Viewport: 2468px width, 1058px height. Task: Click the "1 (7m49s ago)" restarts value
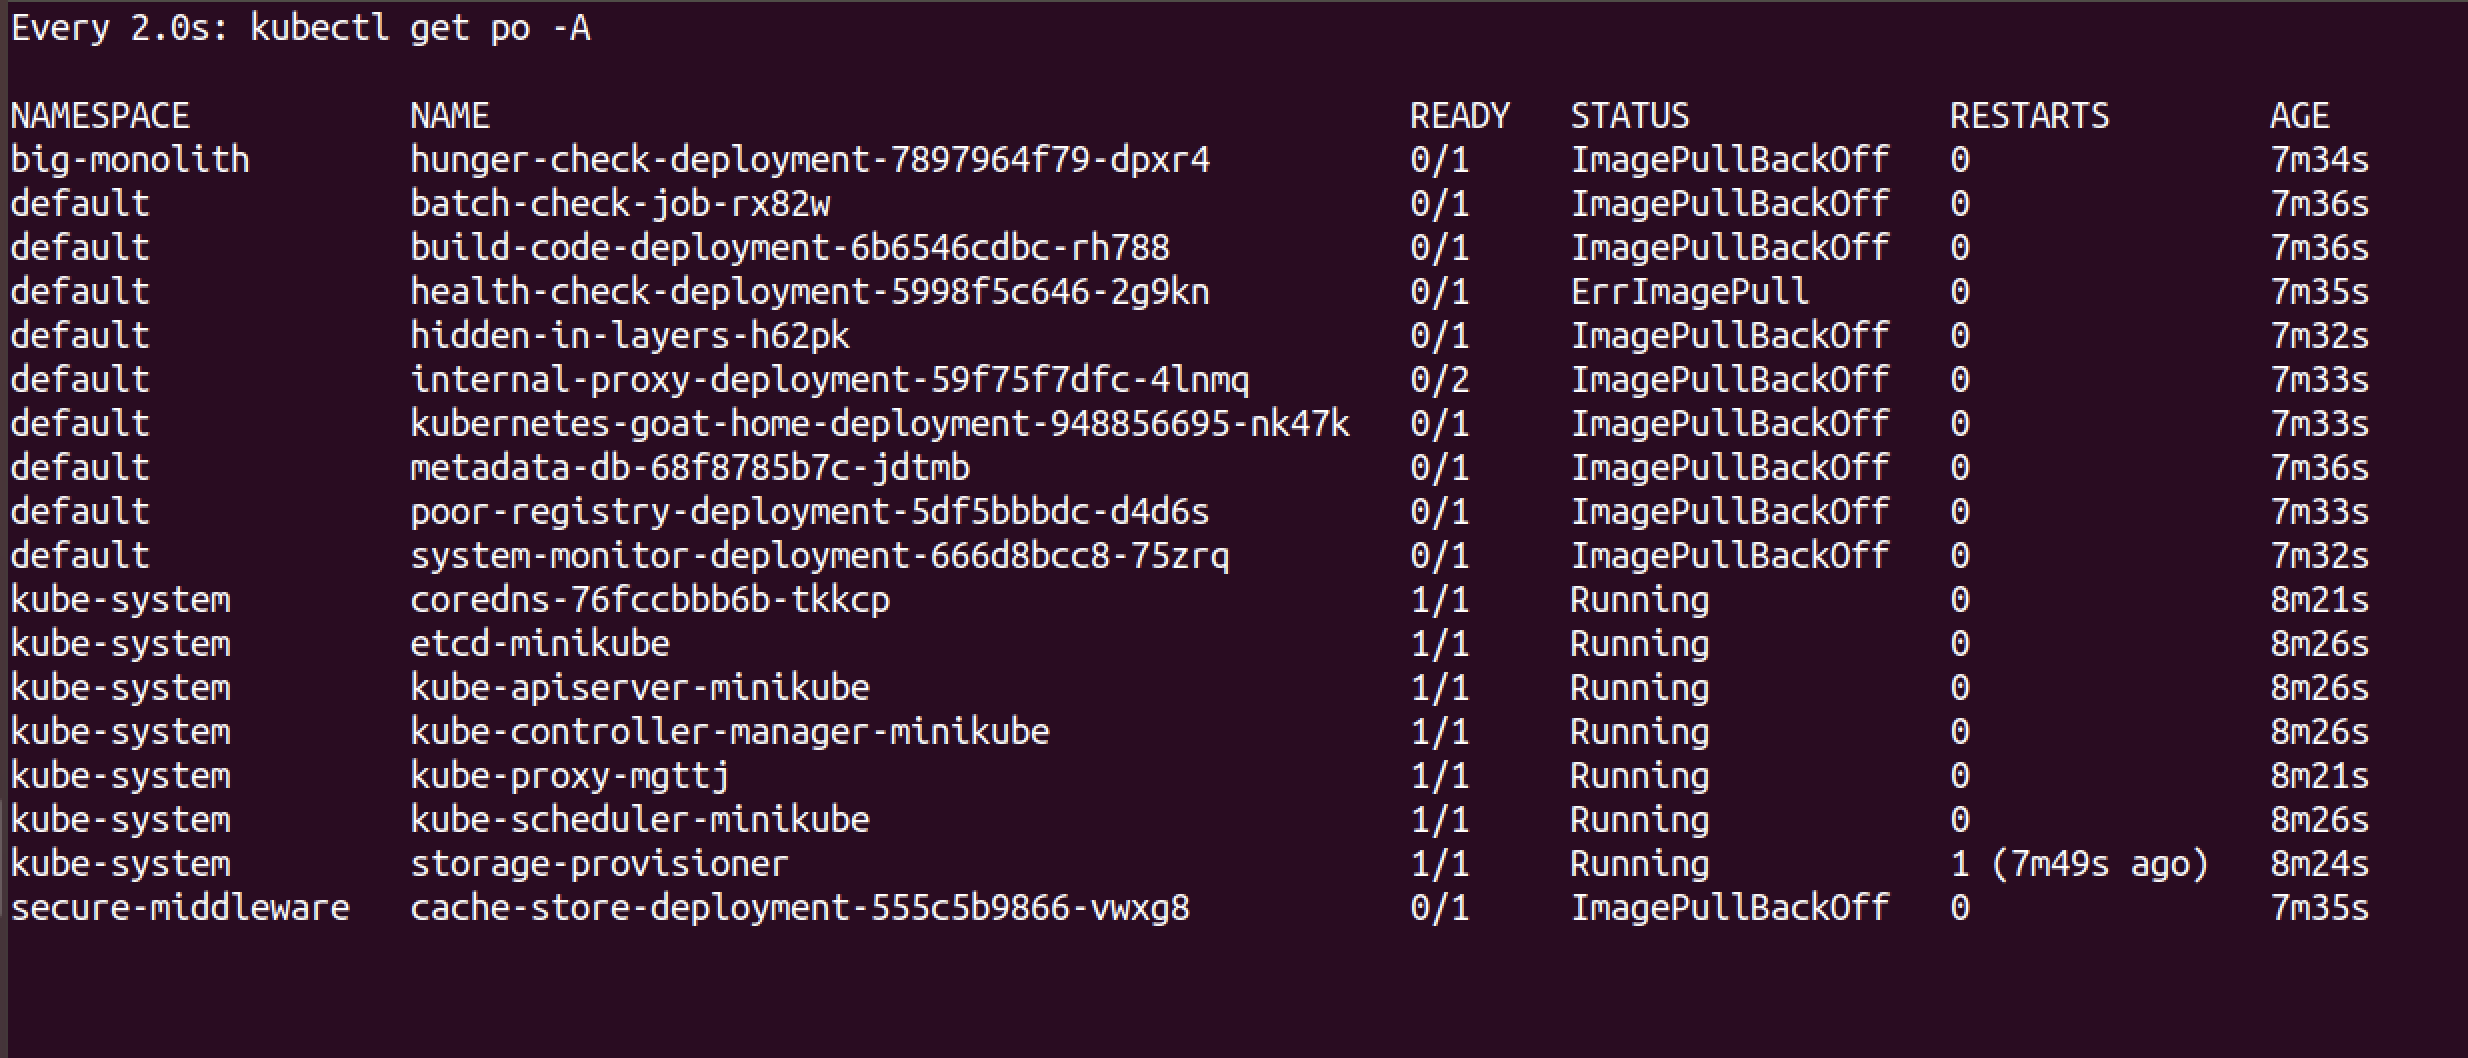tap(2079, 864)
